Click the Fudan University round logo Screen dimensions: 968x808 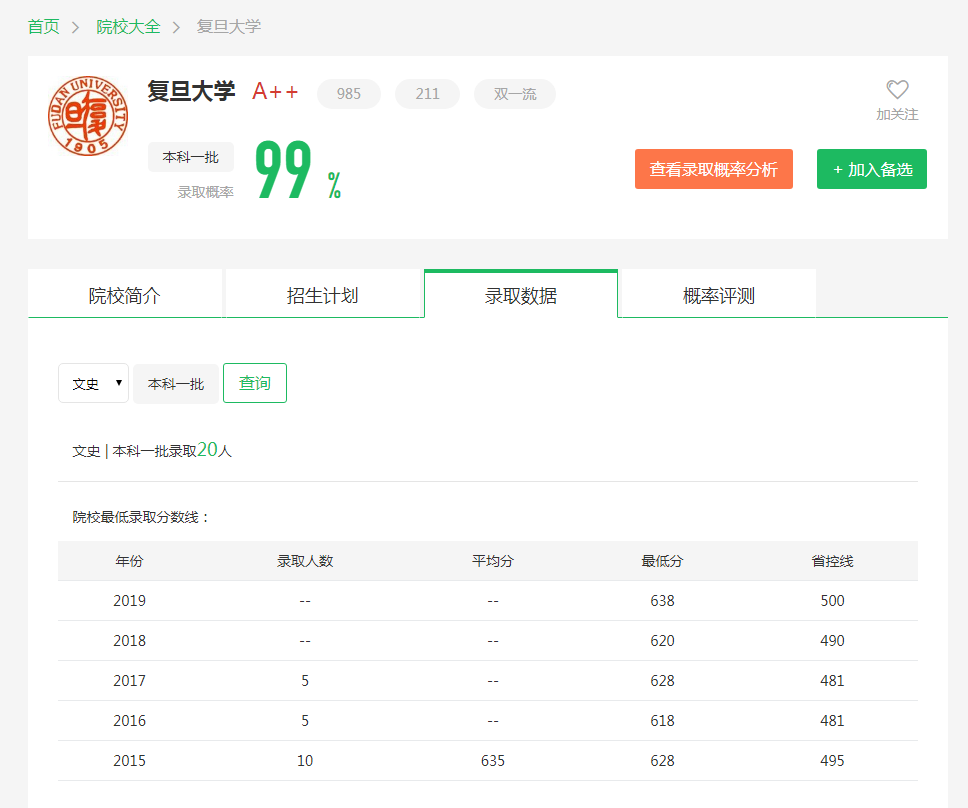click(x=88, y=116)
